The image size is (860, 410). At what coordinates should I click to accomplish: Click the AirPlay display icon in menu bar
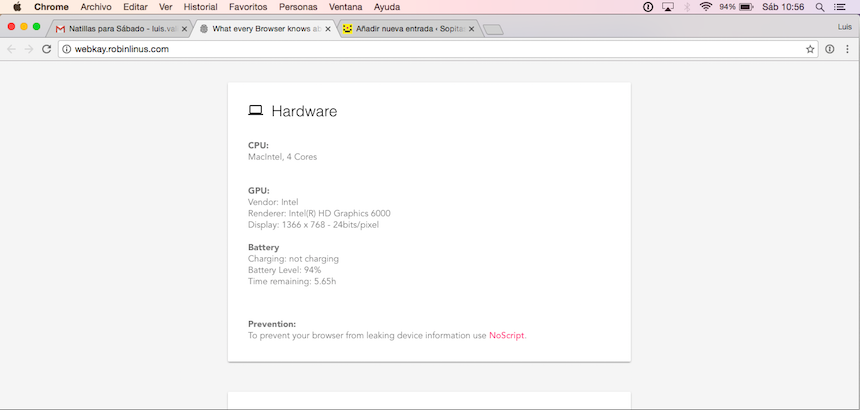click(x=668, y=7)
